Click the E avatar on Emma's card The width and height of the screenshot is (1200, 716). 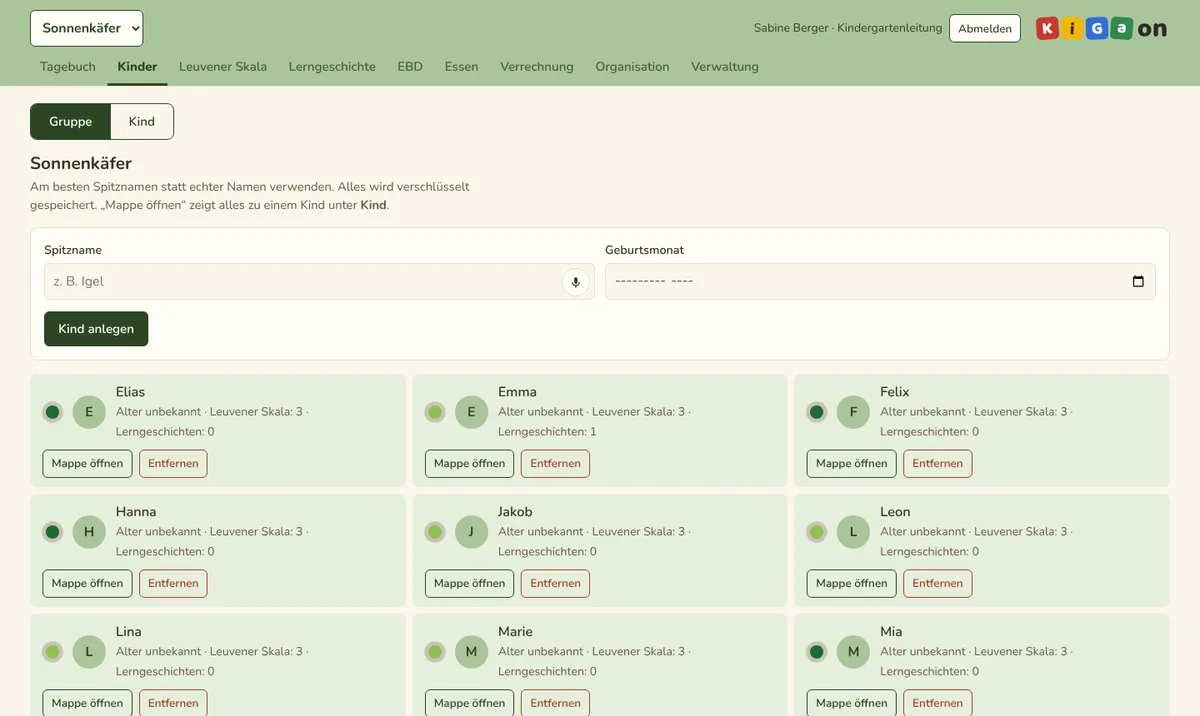coord(471,412)
